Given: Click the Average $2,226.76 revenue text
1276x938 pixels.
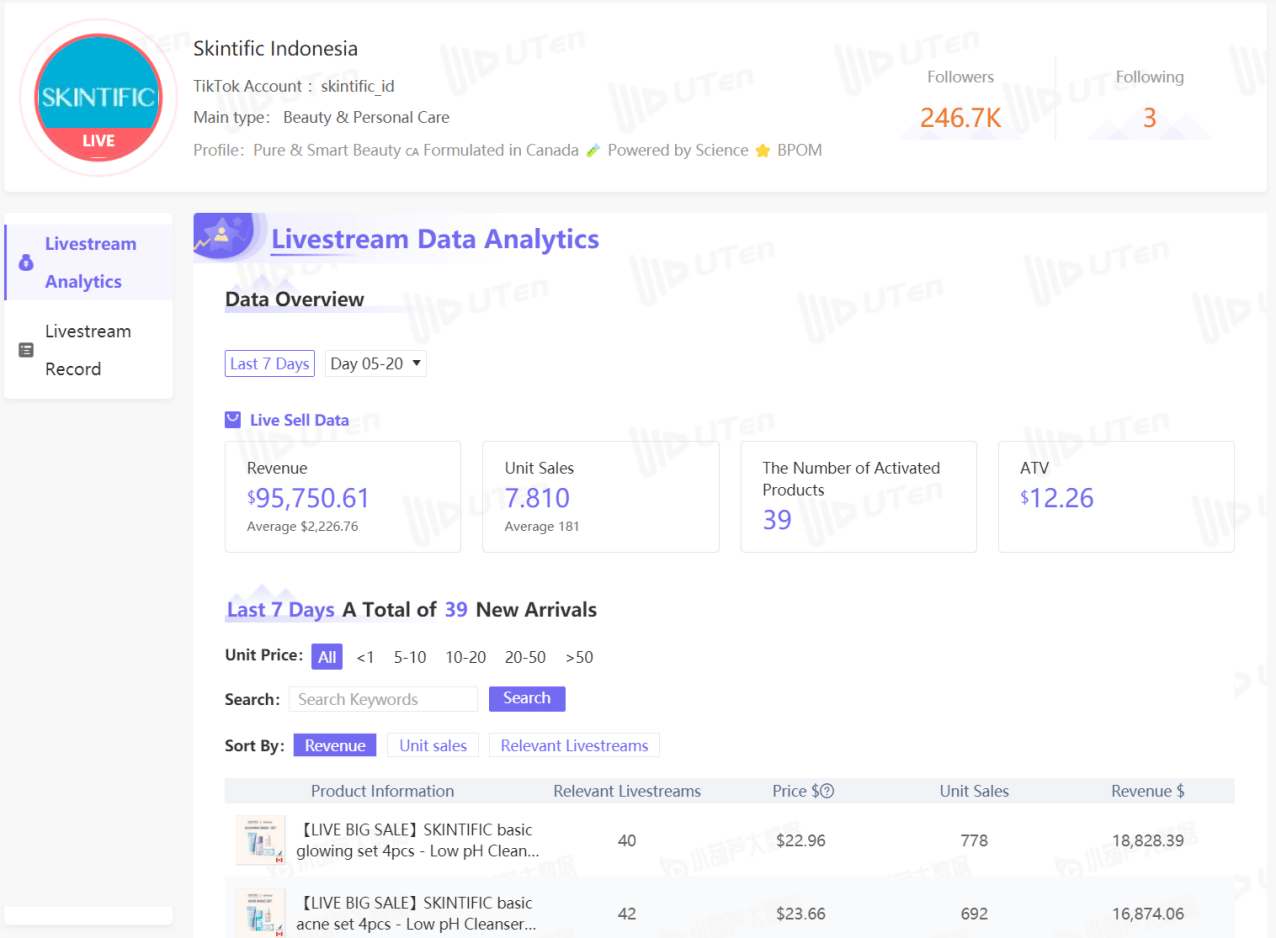Looking at the screenshot, I should [x=302, y=526].
